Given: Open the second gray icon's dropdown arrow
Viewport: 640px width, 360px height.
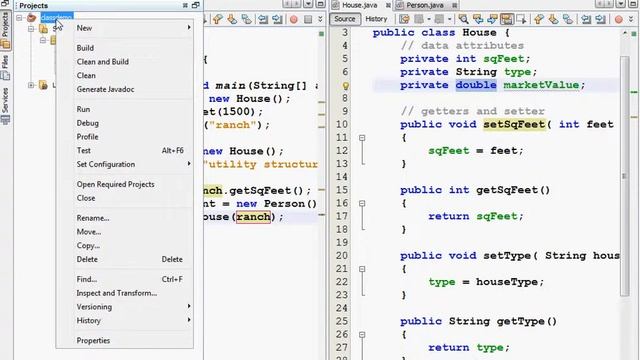Looking at the screenshot, I should tap(449, 19).
